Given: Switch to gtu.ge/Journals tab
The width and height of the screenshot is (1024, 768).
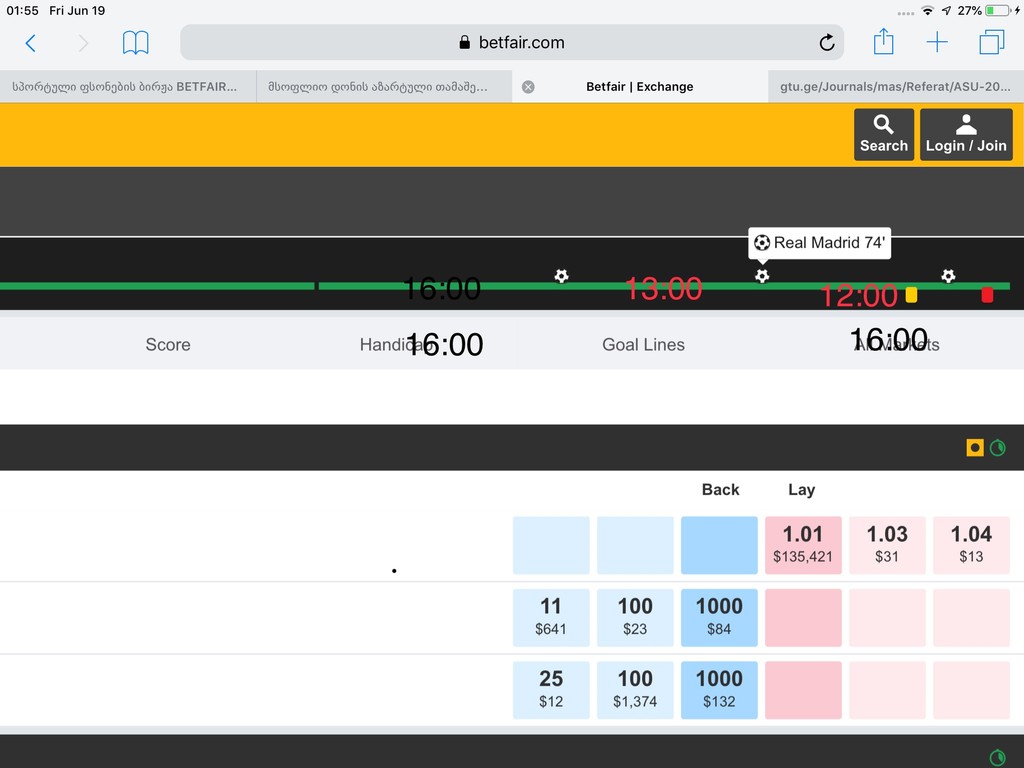Looking at the screenshot, I should [x=895, y=87].
